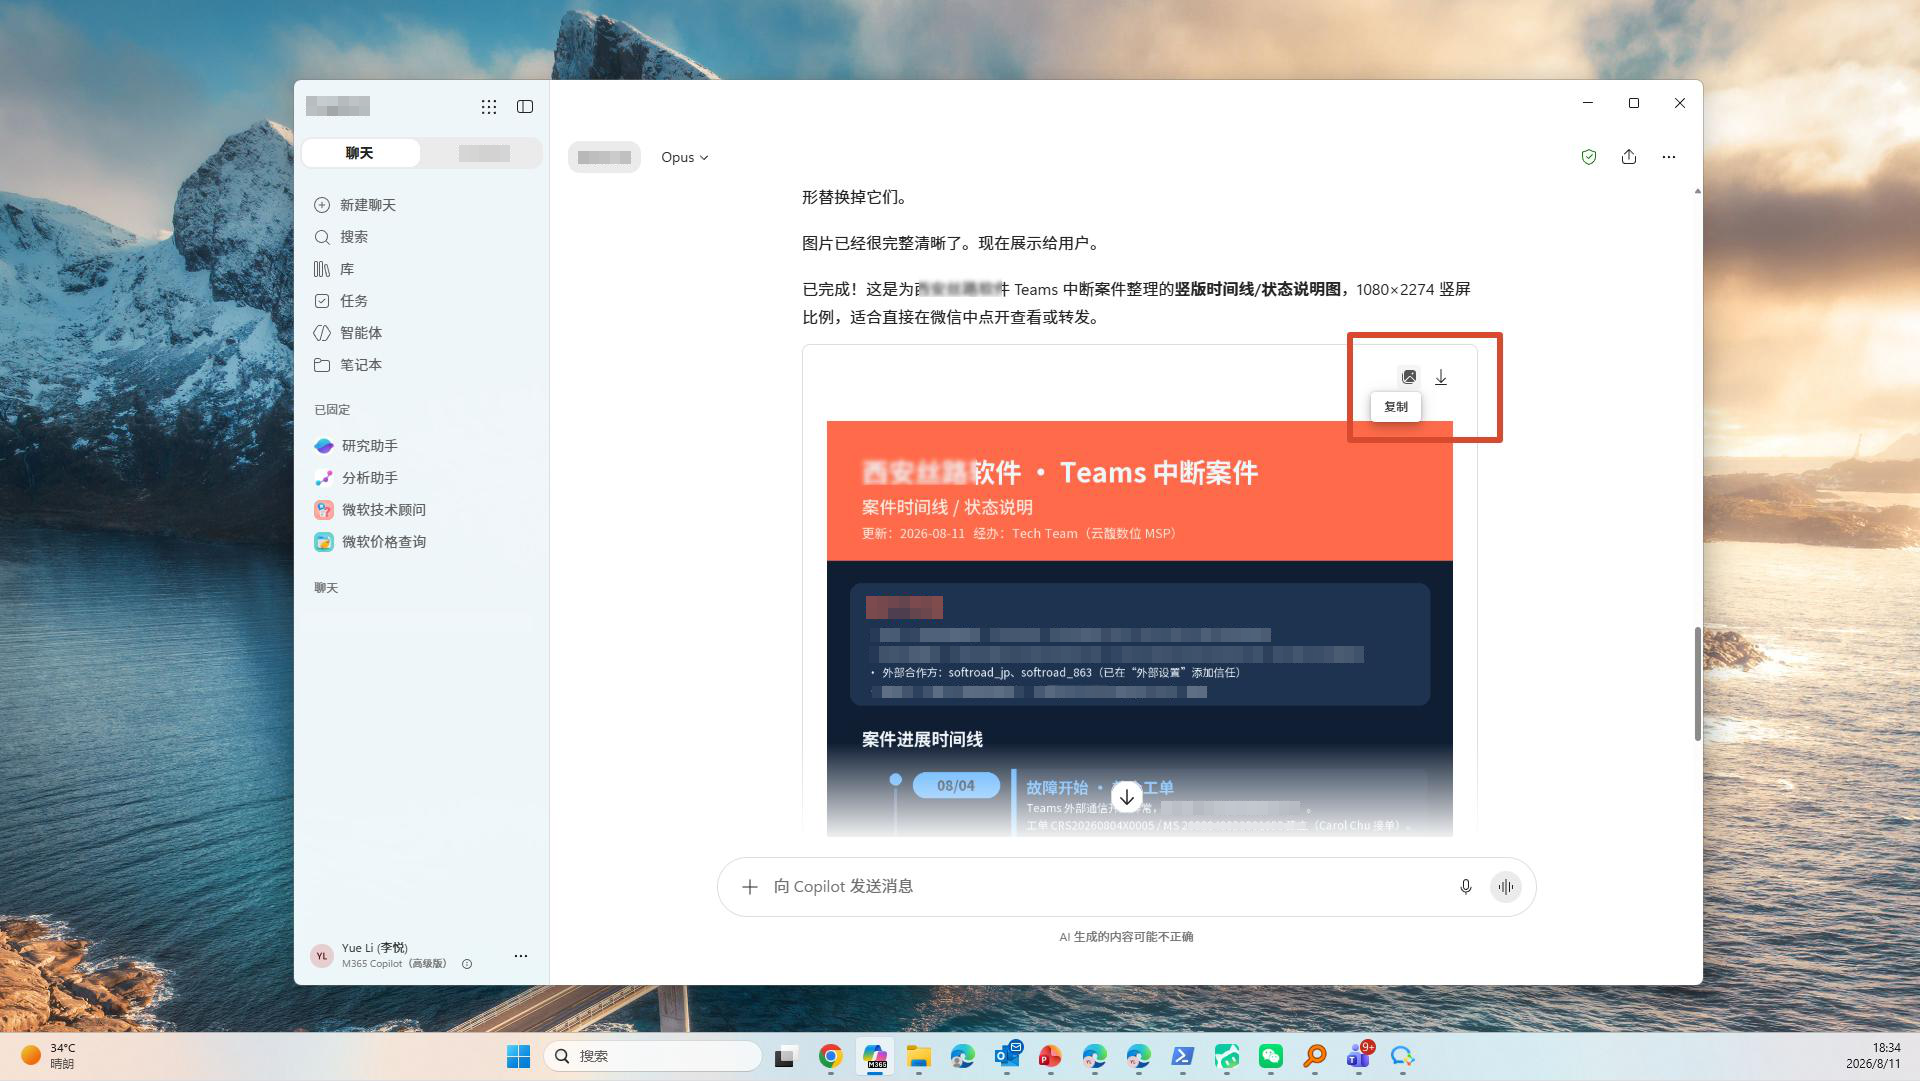Click the microphone dictation icon

point(1465,887)
